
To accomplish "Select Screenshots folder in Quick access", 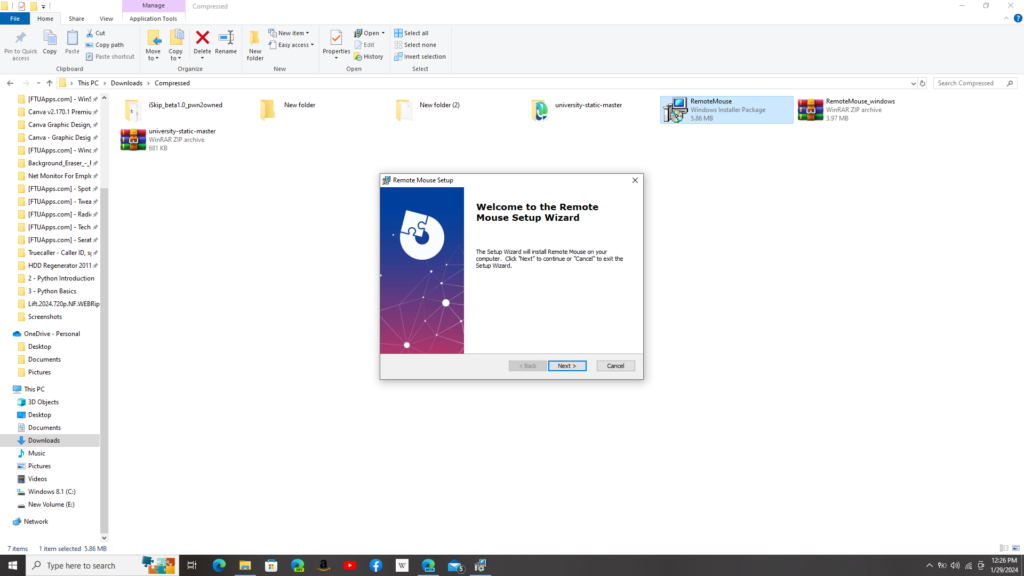I will coord(44,317).
